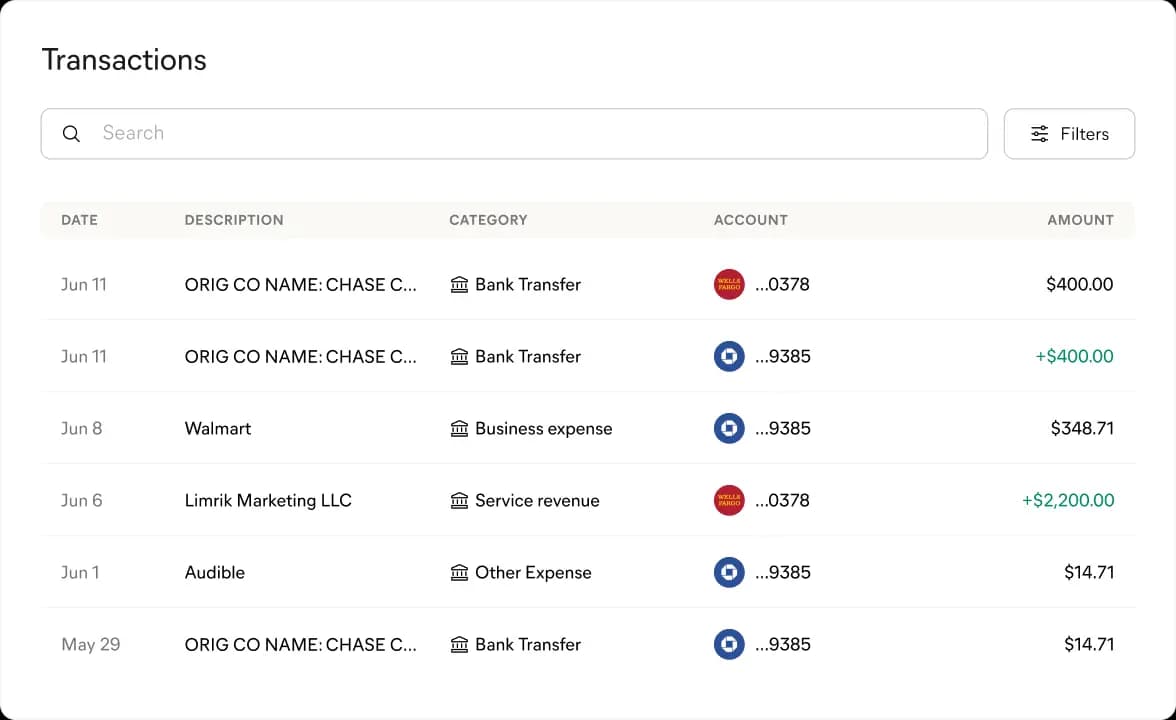Sort transactions by the DATE column
The width and height of the screenshot is (1176, 720).
[79, 220]
